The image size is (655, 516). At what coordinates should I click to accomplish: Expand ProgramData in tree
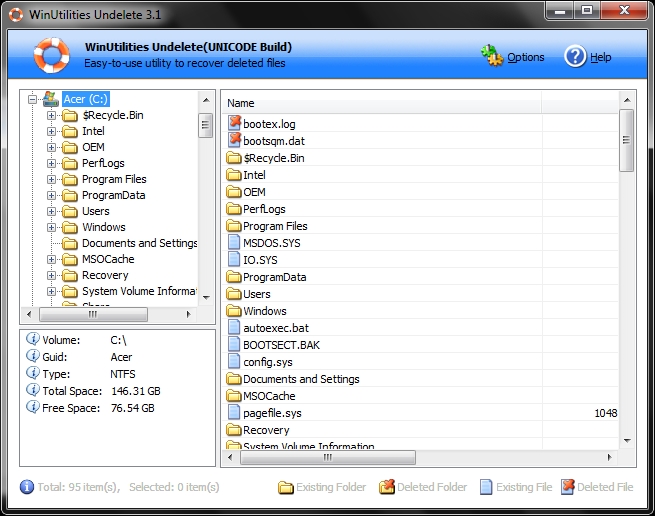51,196
